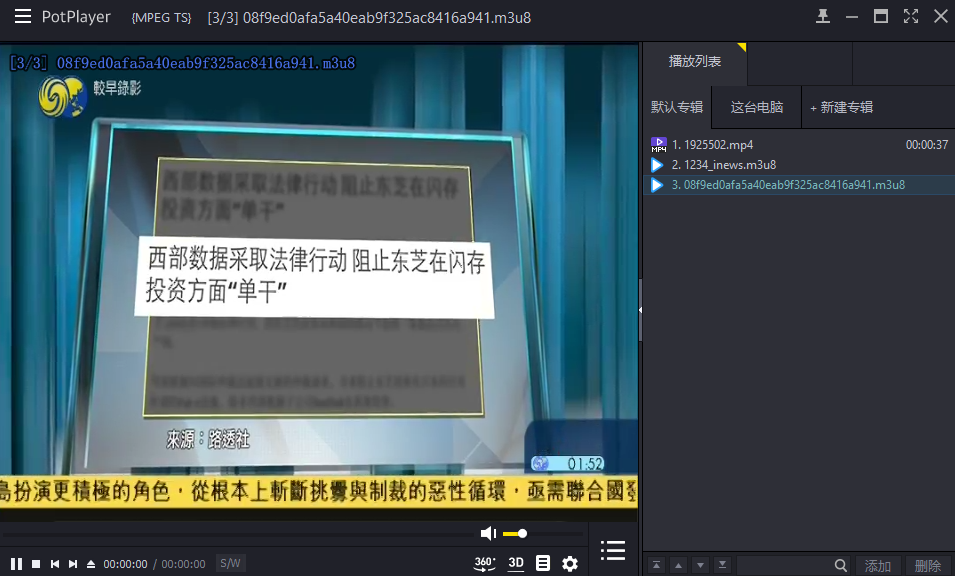Move selected playlist item down

pyautogui.click(x=700, y=565)
